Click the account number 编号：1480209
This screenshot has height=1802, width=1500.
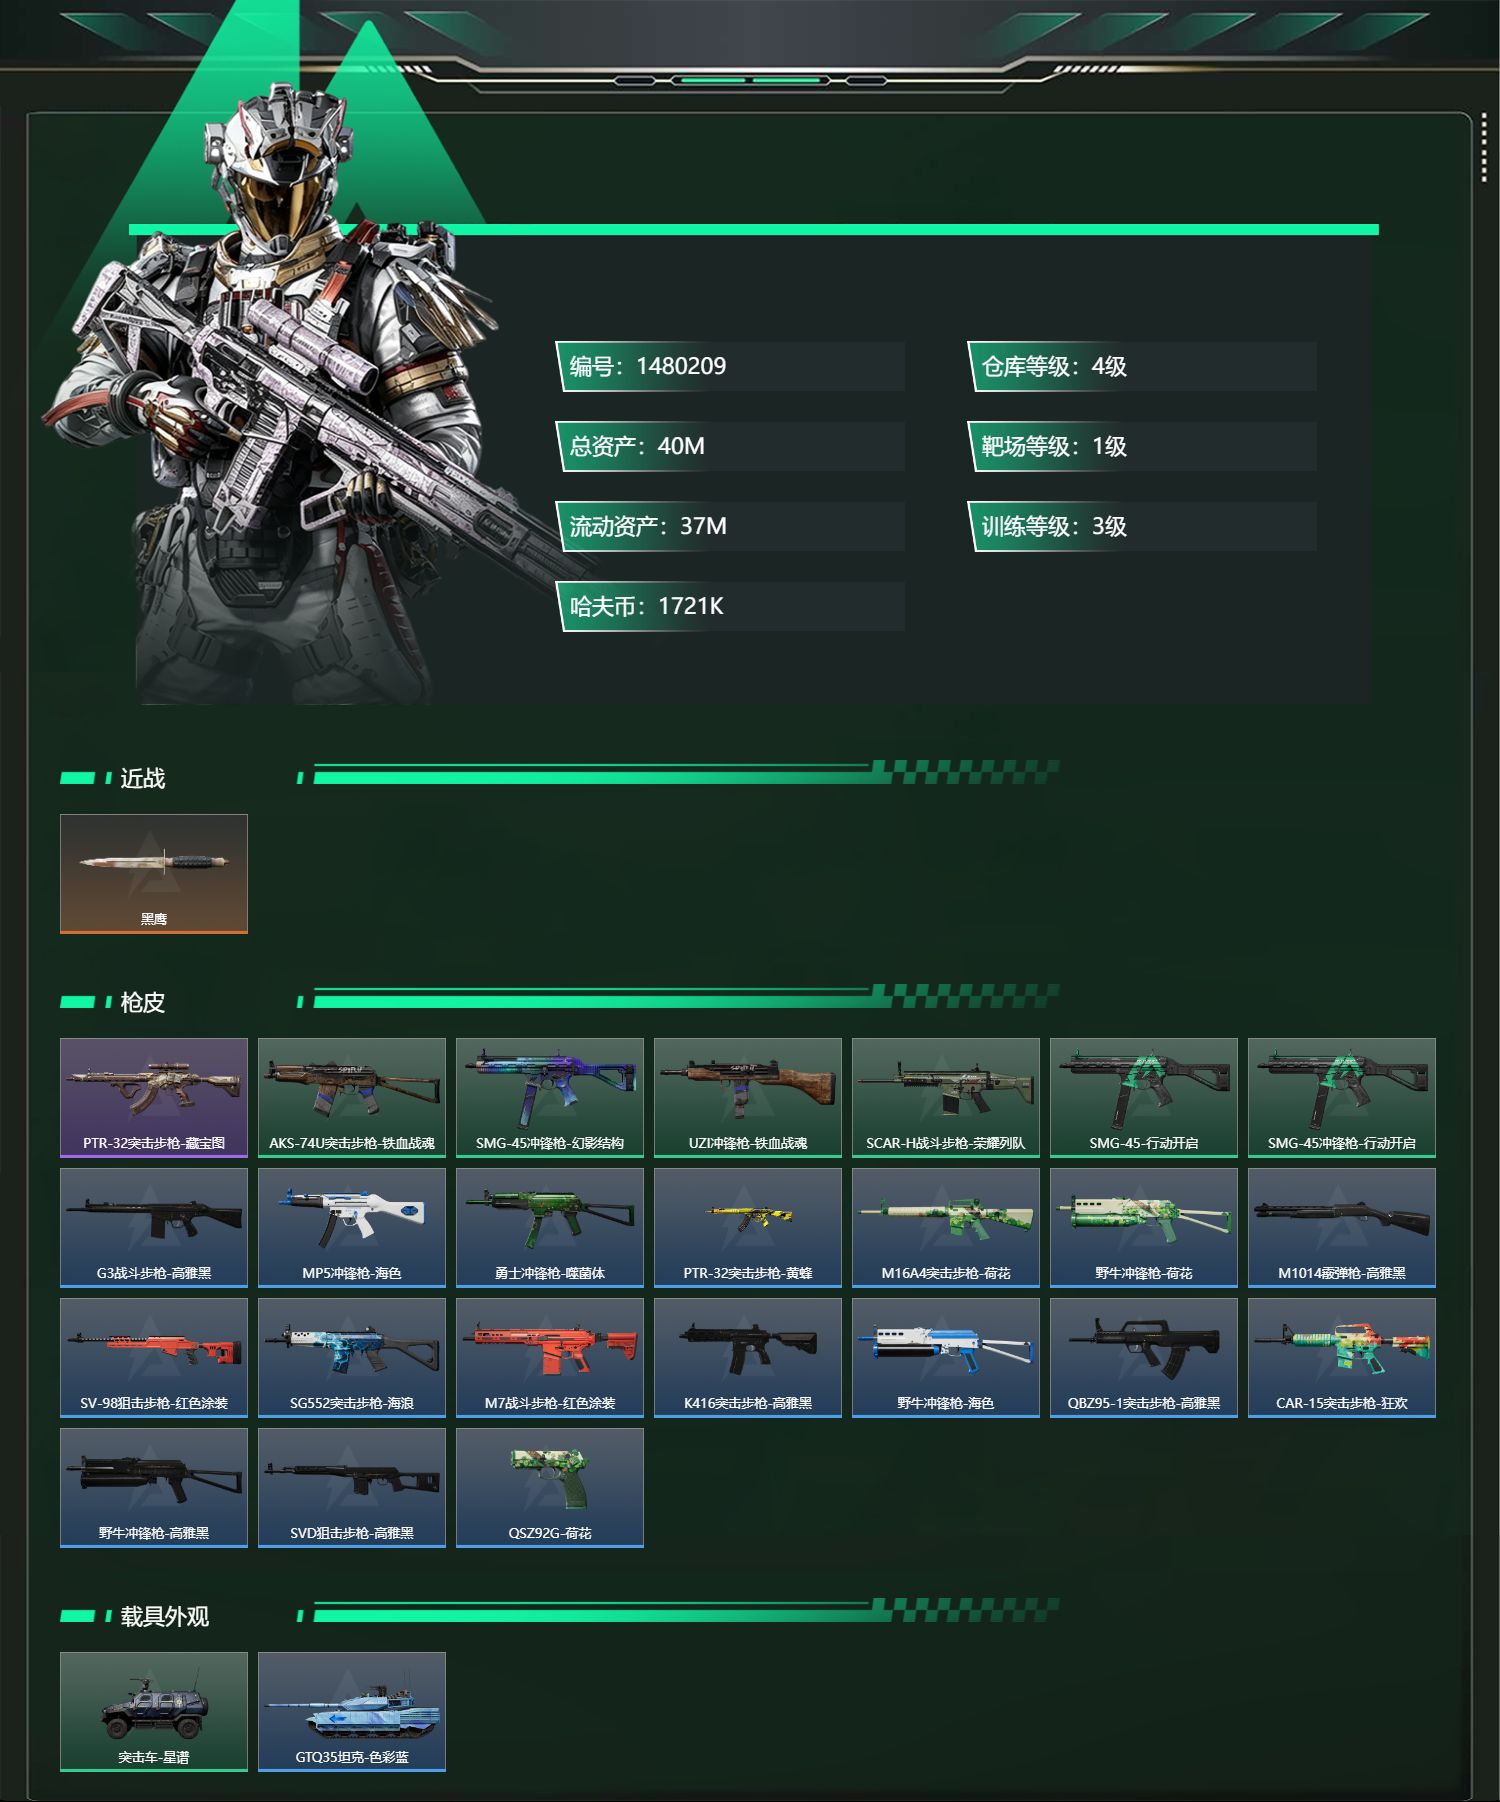730,366
